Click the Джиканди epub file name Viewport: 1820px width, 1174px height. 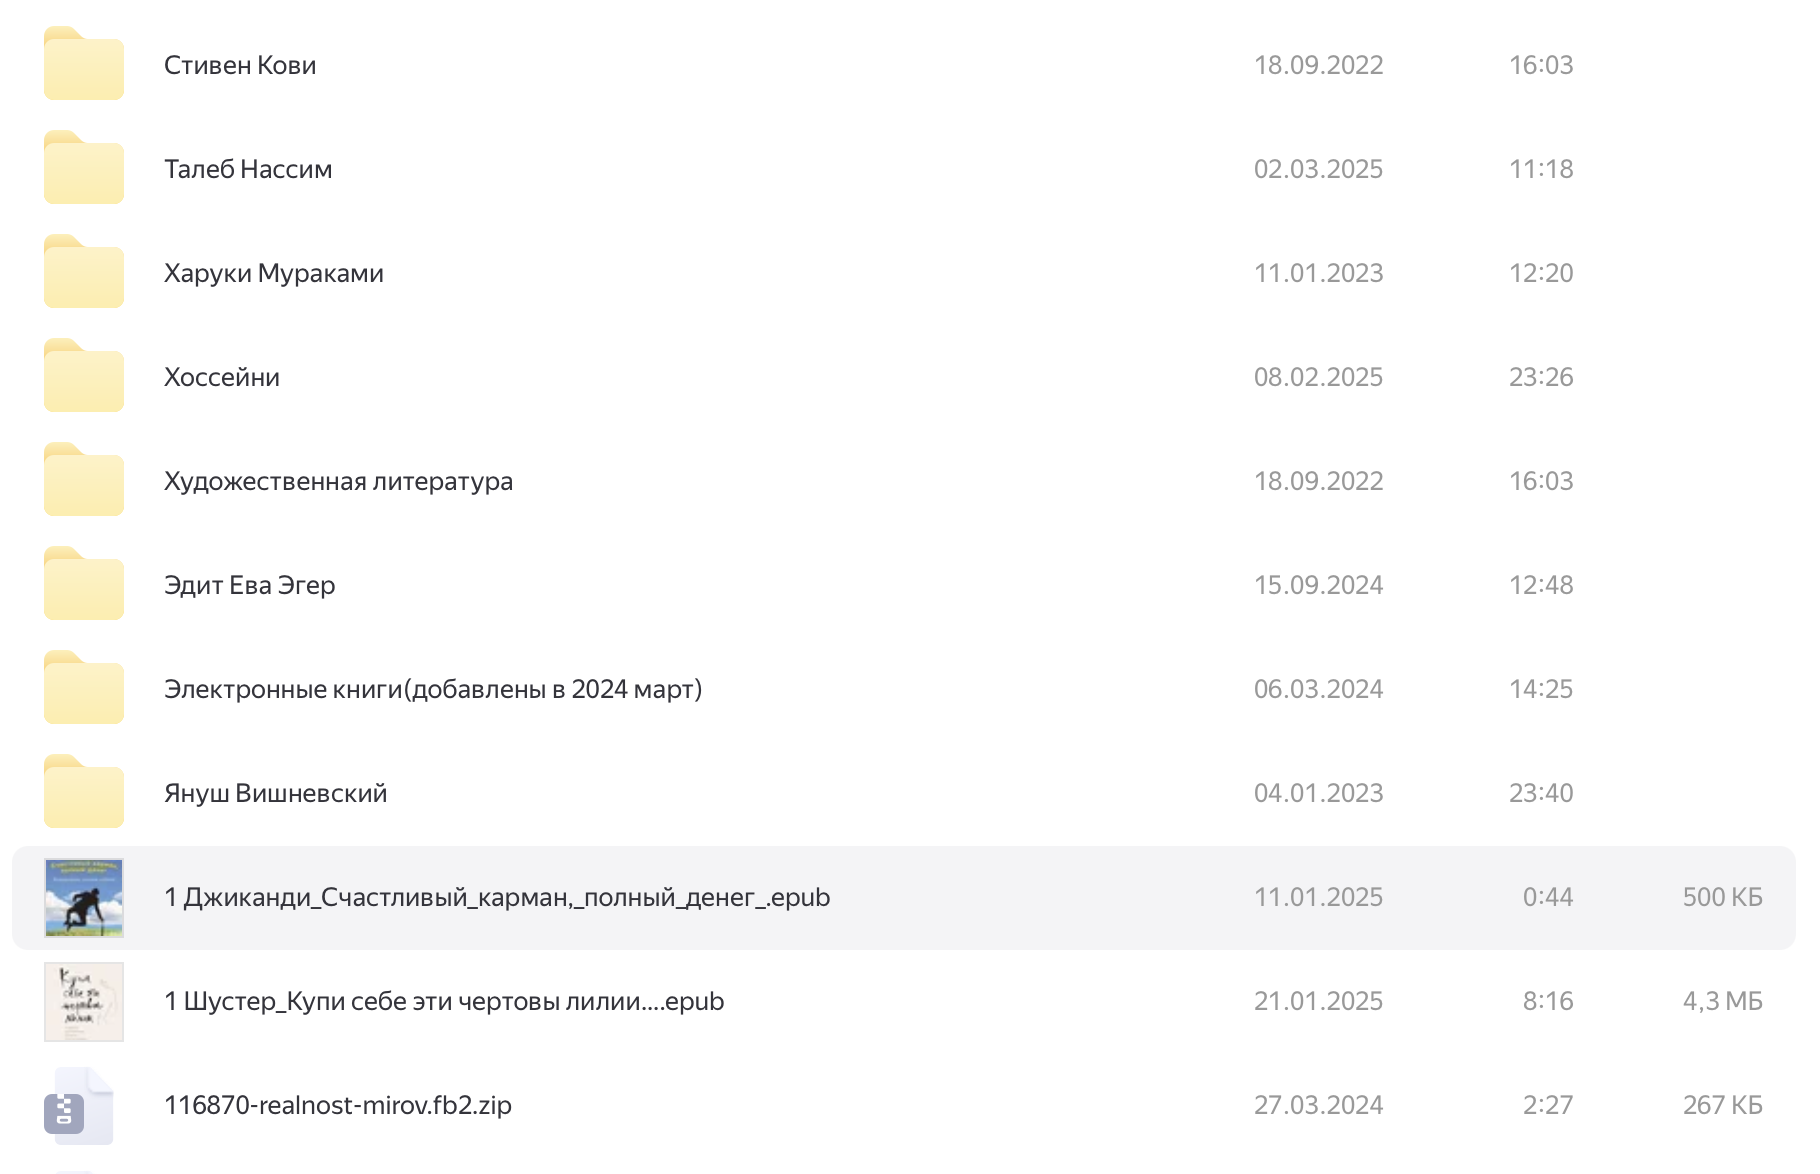[497, 897]
